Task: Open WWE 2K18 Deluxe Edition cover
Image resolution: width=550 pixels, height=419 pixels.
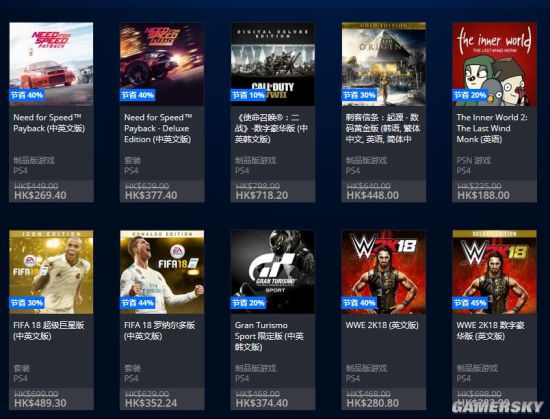Action: [x=495, y=272]
